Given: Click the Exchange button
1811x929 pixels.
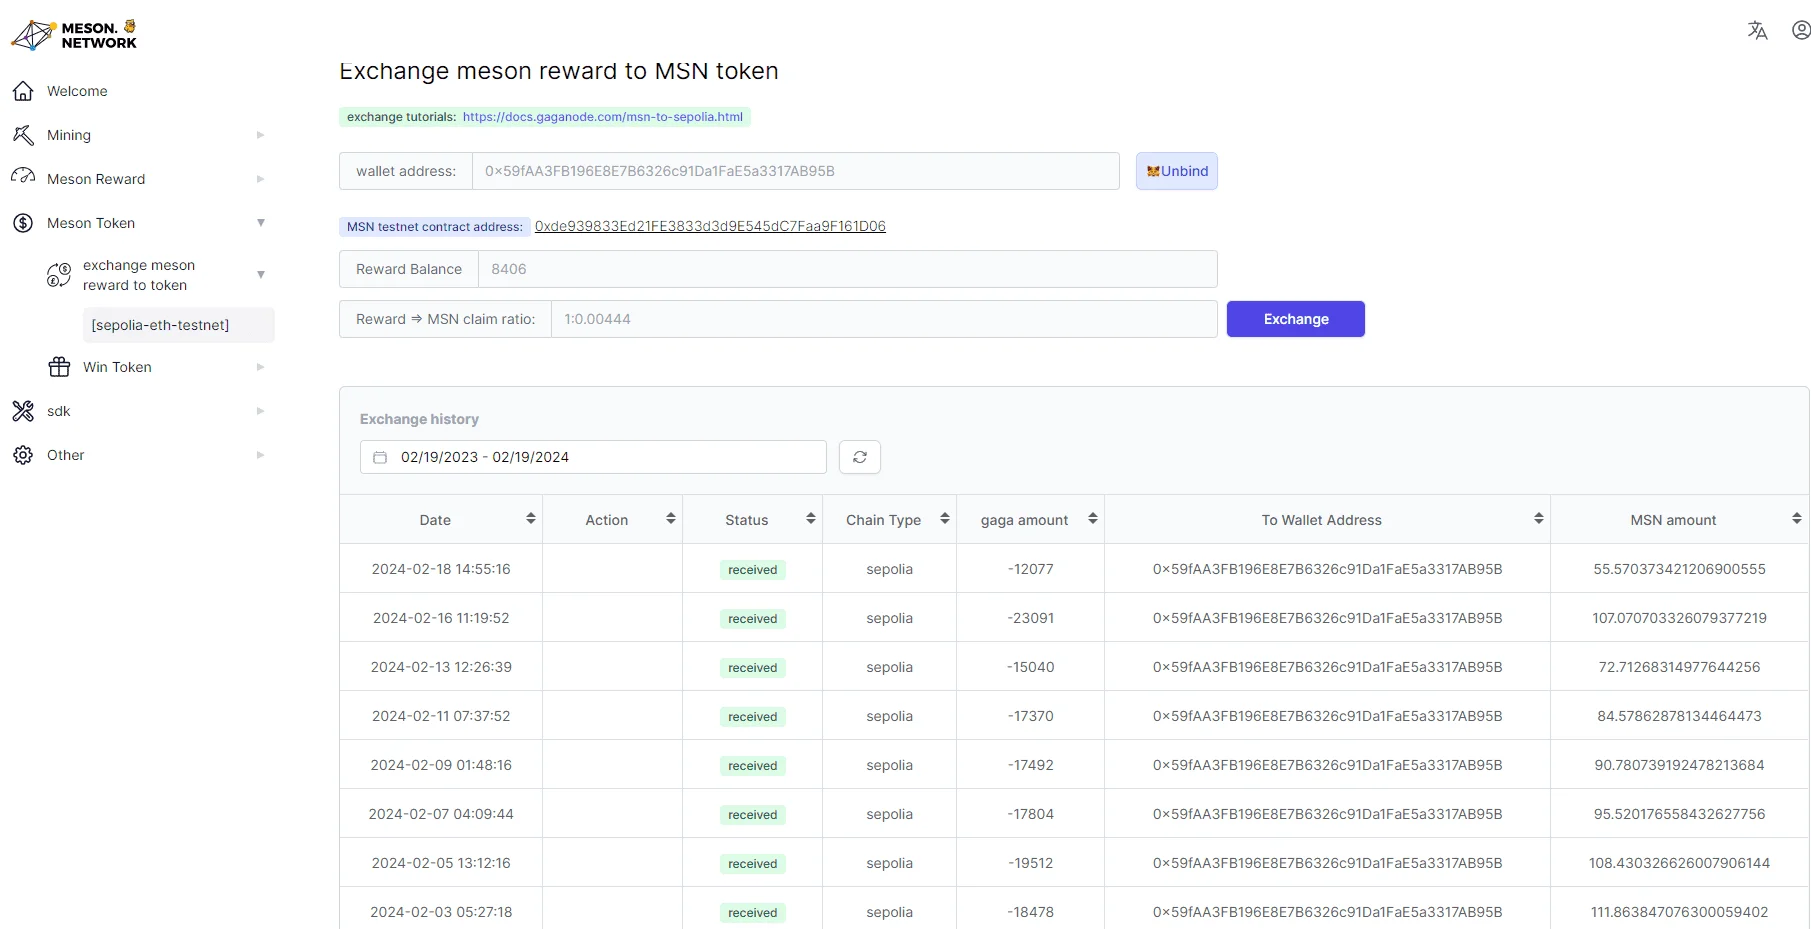Looking at the screenshot, I should coord(1296,319).
